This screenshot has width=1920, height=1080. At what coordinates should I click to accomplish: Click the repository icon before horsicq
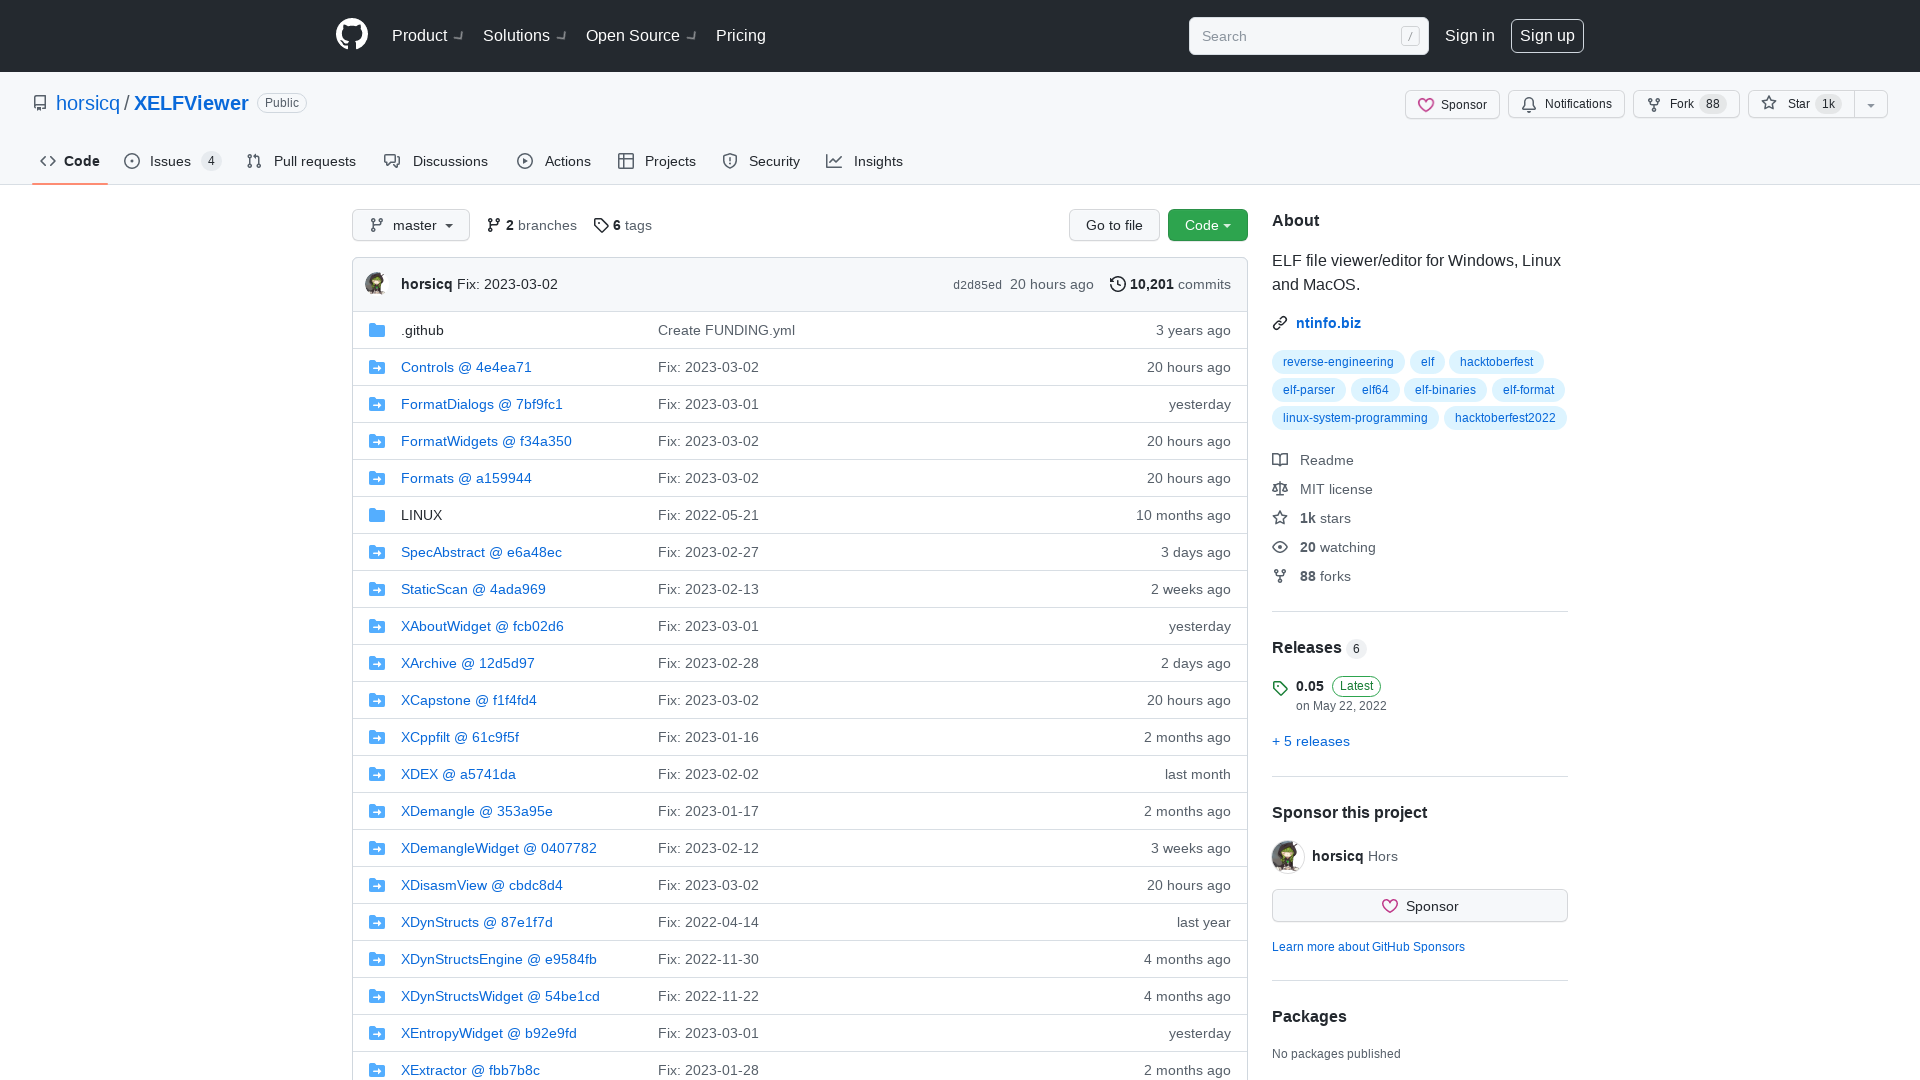pos(40,103)
